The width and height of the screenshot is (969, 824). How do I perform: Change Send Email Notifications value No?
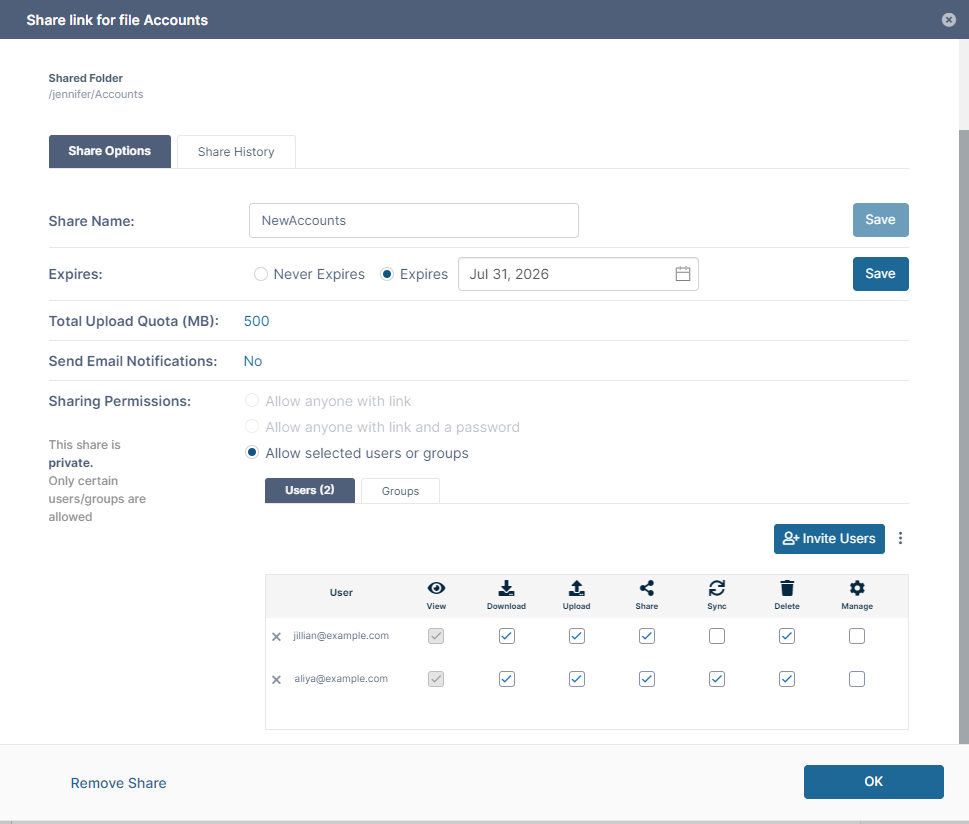[253, 361]
